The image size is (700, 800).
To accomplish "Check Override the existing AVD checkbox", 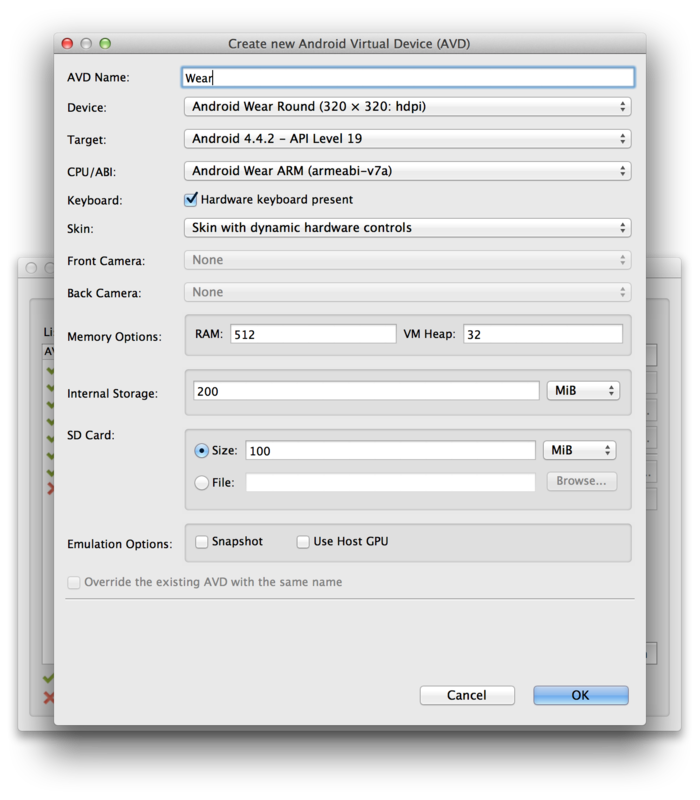I will 74,583.
